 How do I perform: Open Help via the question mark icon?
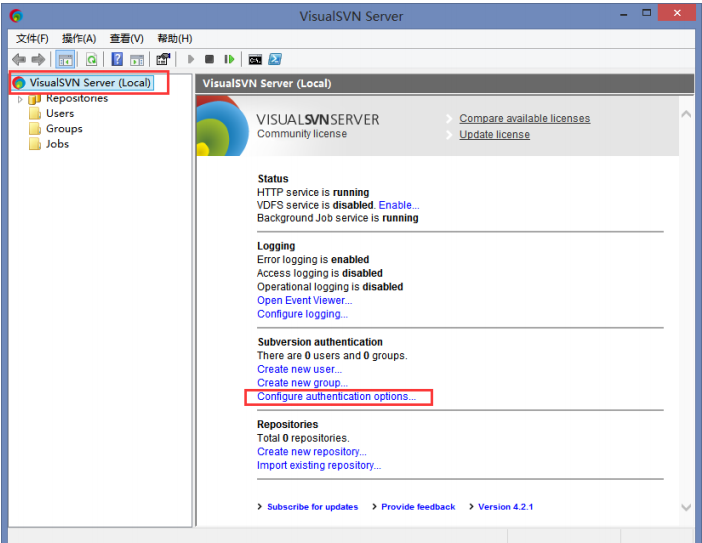117,59
